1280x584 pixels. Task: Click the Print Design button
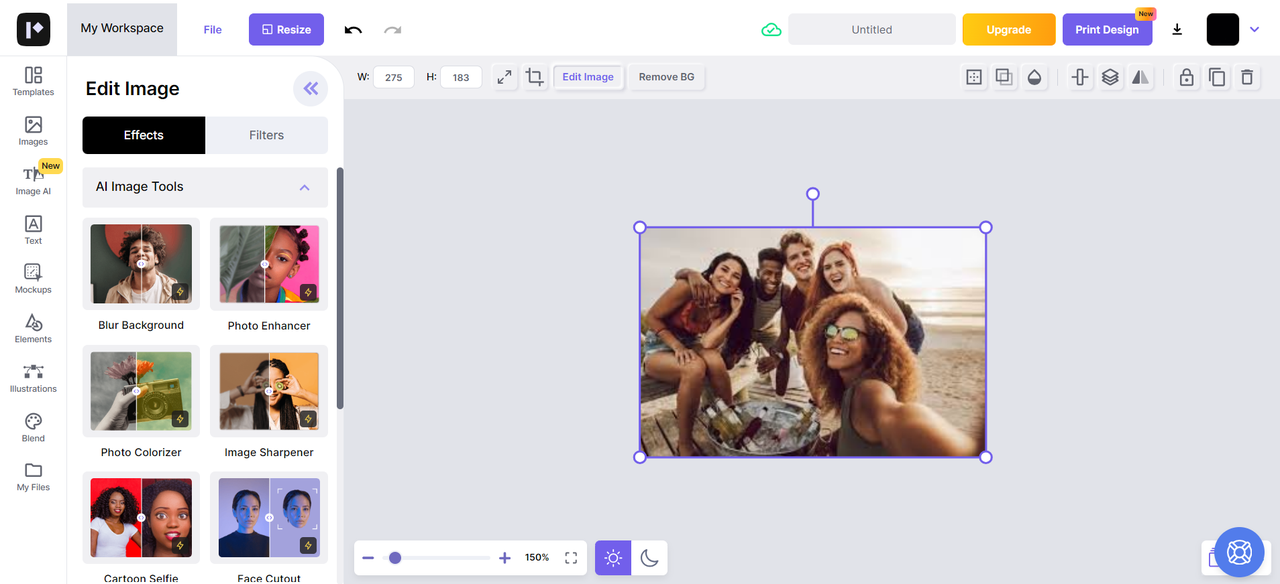(1107, 30)
